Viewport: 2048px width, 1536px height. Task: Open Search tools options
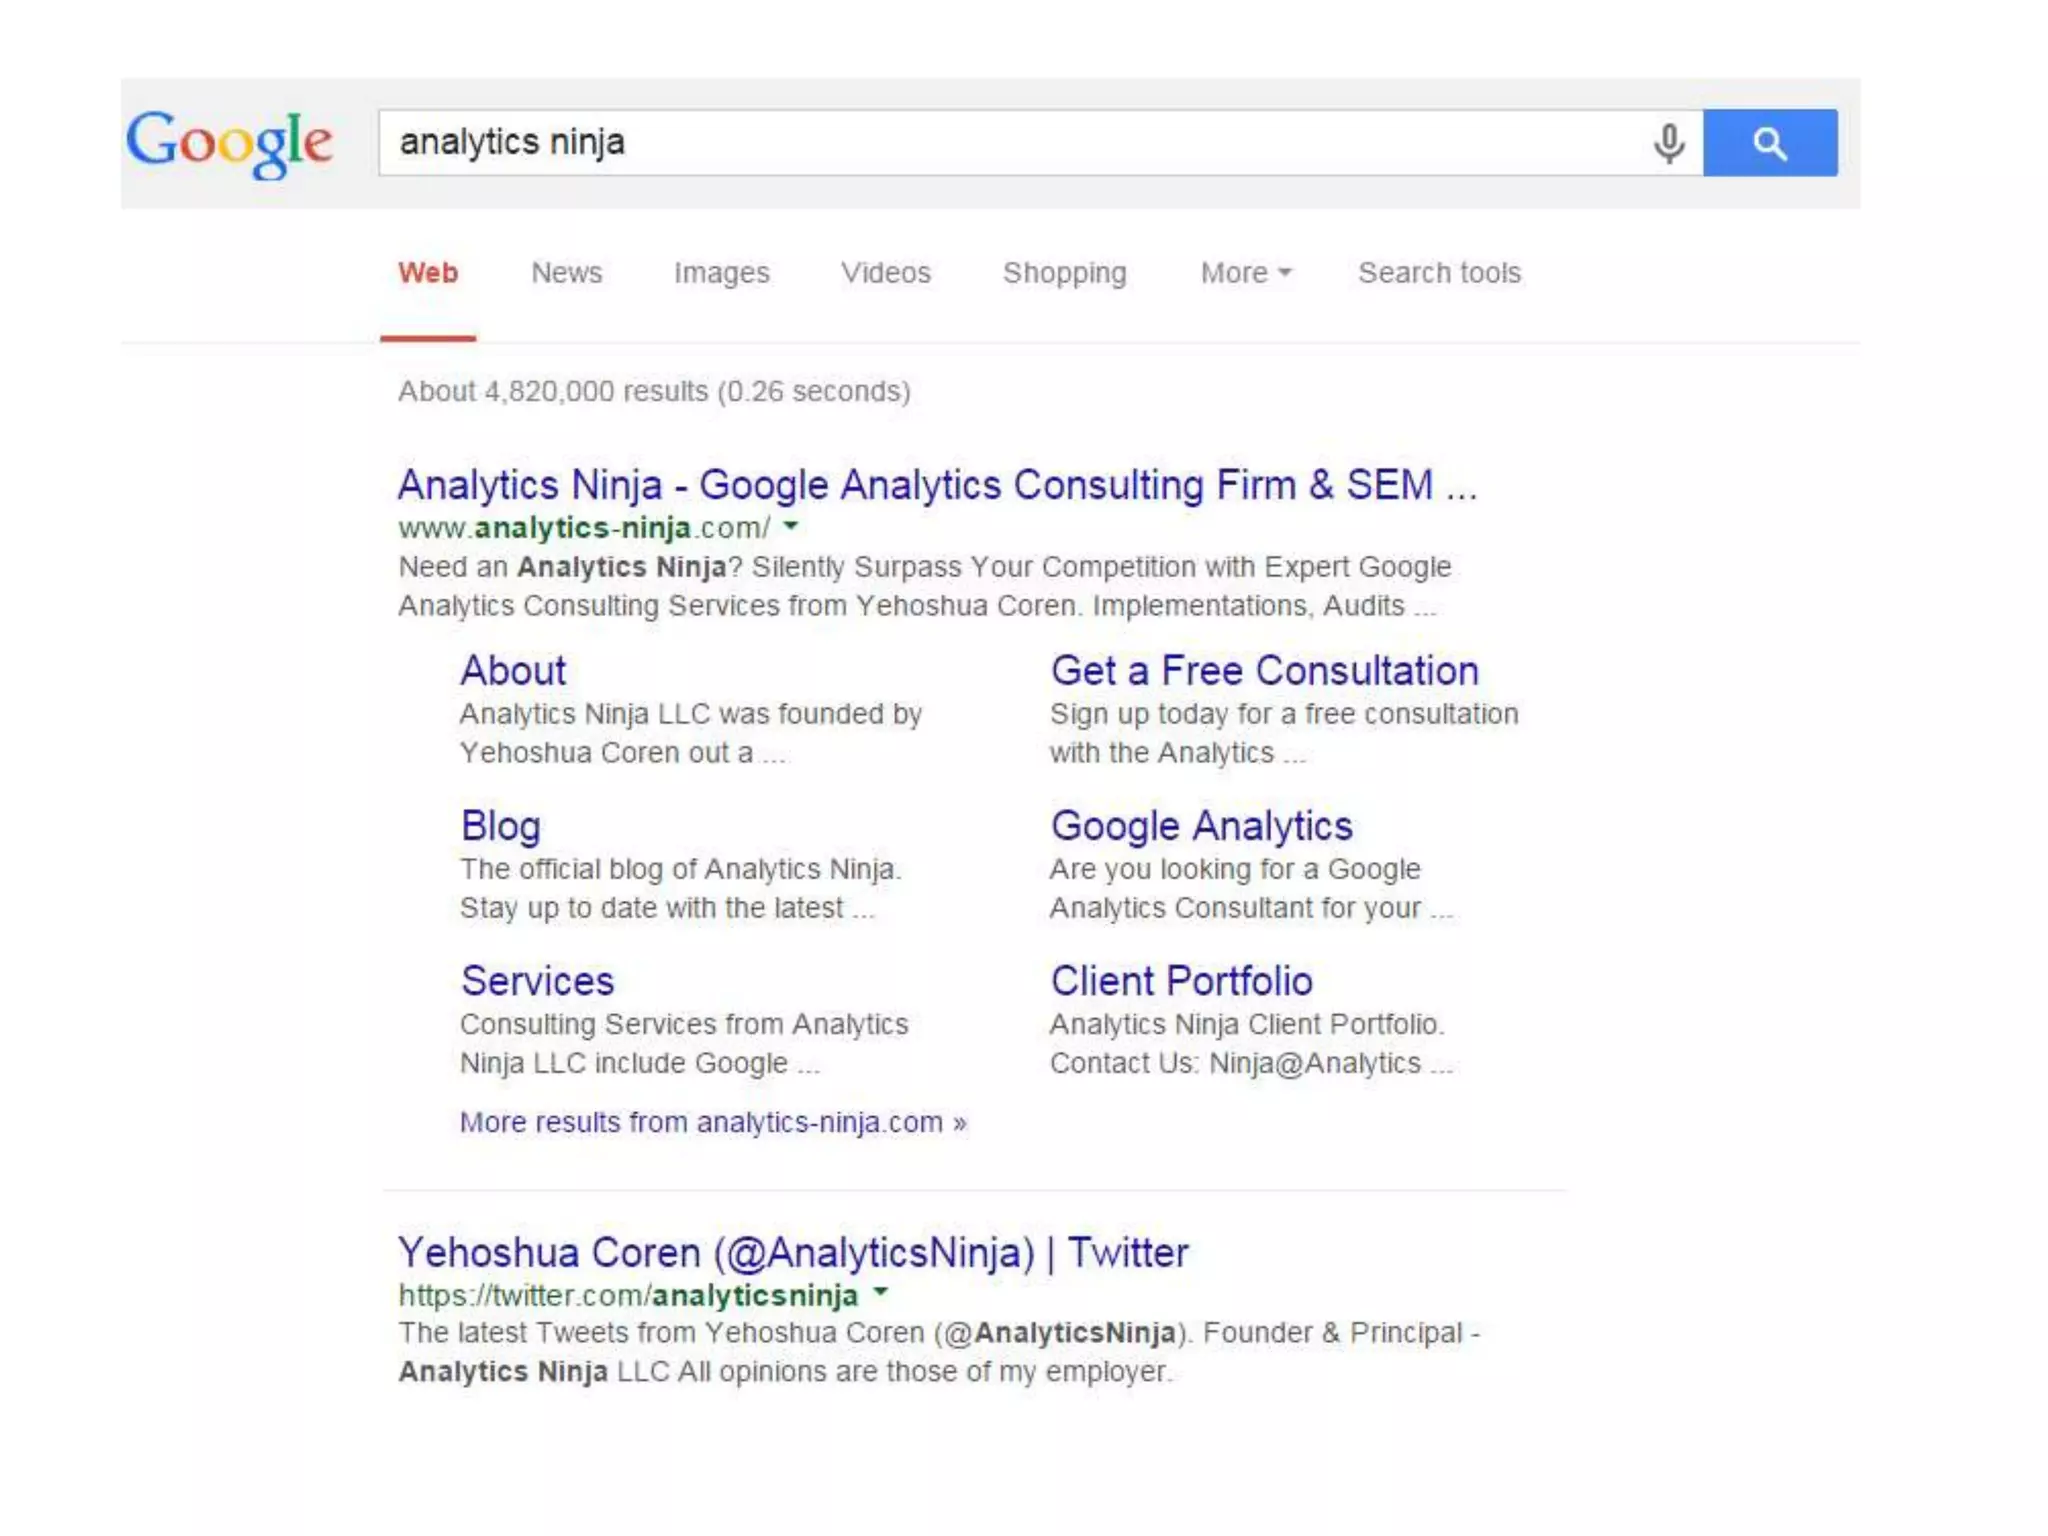pos(1438,273)
